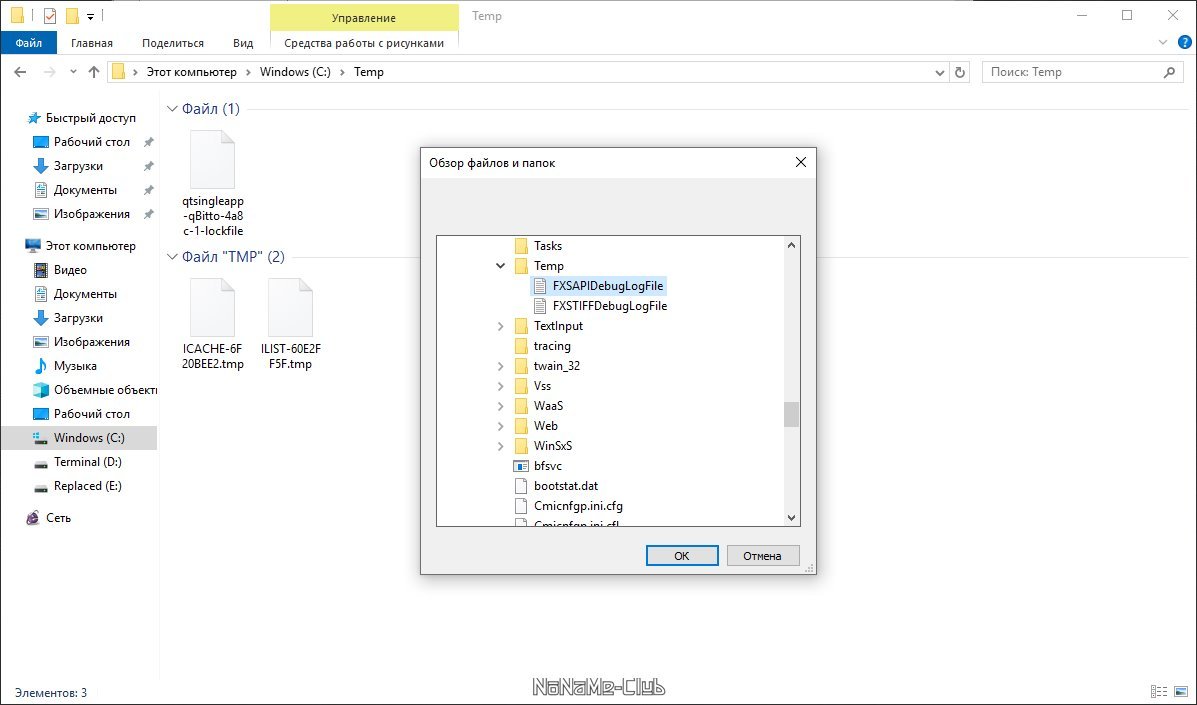Expand twain_32 folder in dialog tree
Screen dimensions: 1197x705
pos(501,365)
